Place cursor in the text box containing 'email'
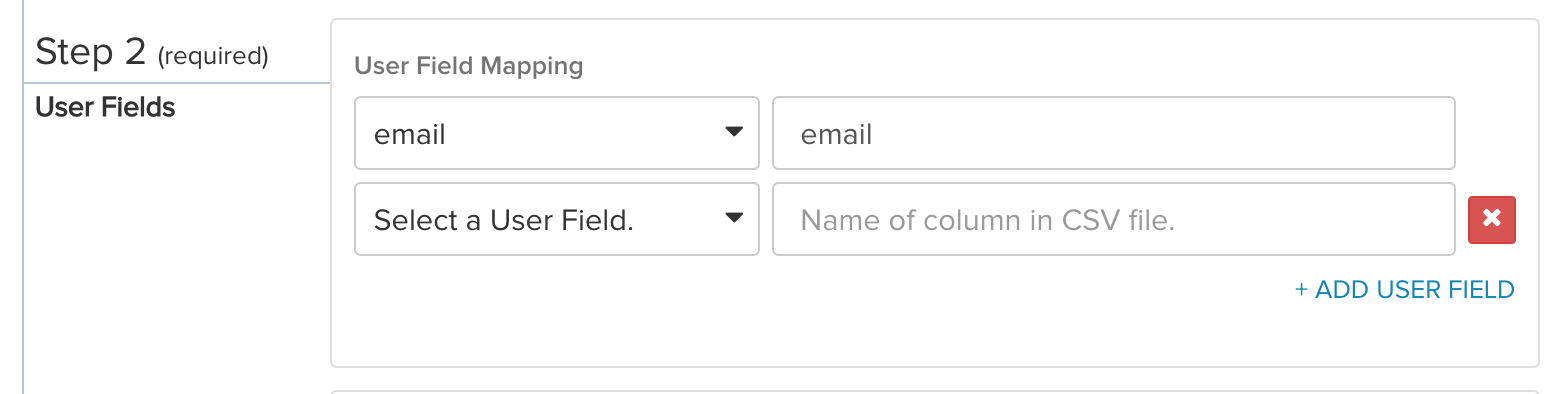1564x394 pixels. (x=1114, y=133)
